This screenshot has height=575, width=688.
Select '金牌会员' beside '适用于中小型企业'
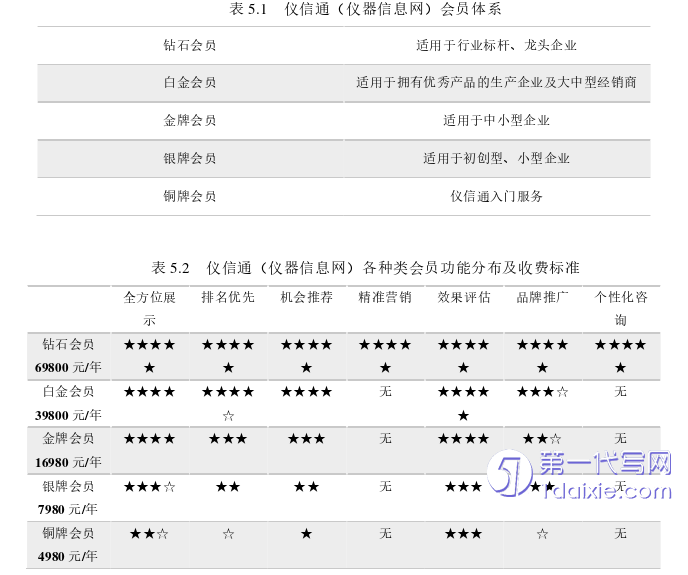[190, 120]
